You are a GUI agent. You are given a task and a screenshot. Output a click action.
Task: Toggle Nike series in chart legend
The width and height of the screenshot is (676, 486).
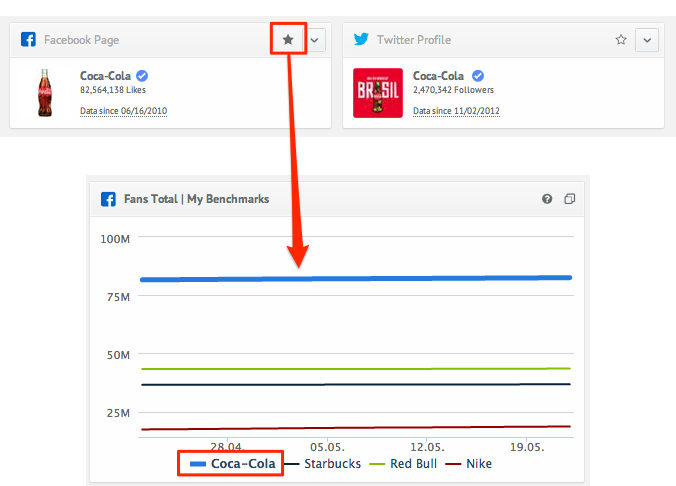click(x=469, y=464)
